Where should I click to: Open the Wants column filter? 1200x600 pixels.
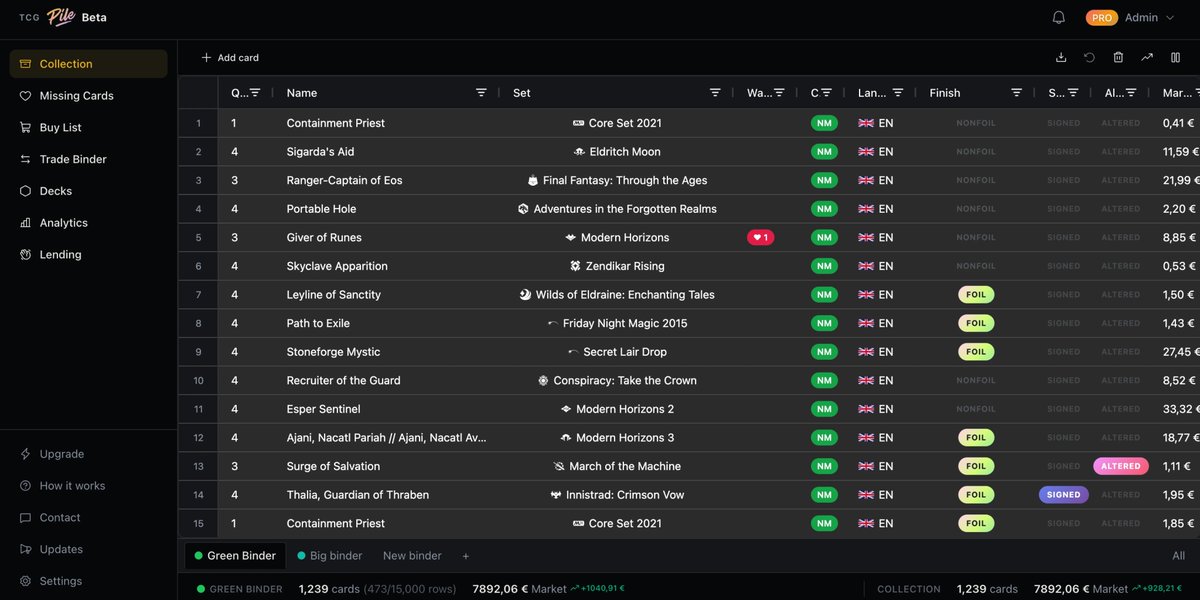[x=779, y=93]
